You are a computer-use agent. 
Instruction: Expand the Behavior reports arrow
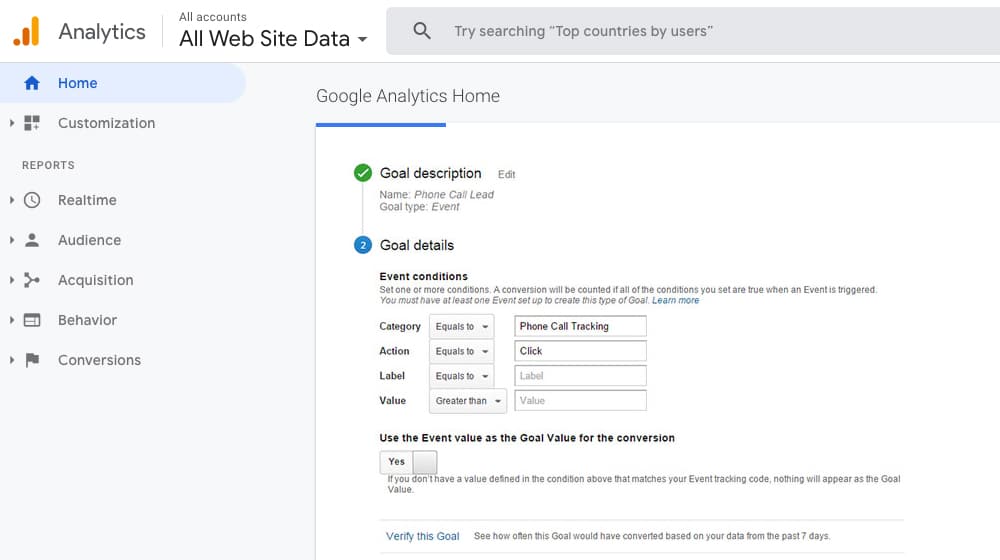[x=11, y=320]
